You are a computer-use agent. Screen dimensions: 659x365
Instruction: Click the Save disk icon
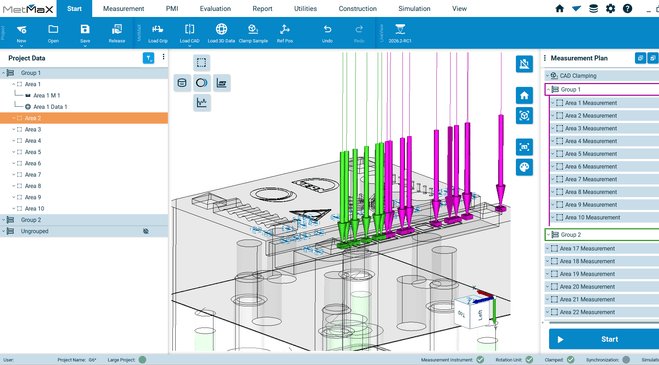coord(85,29)
